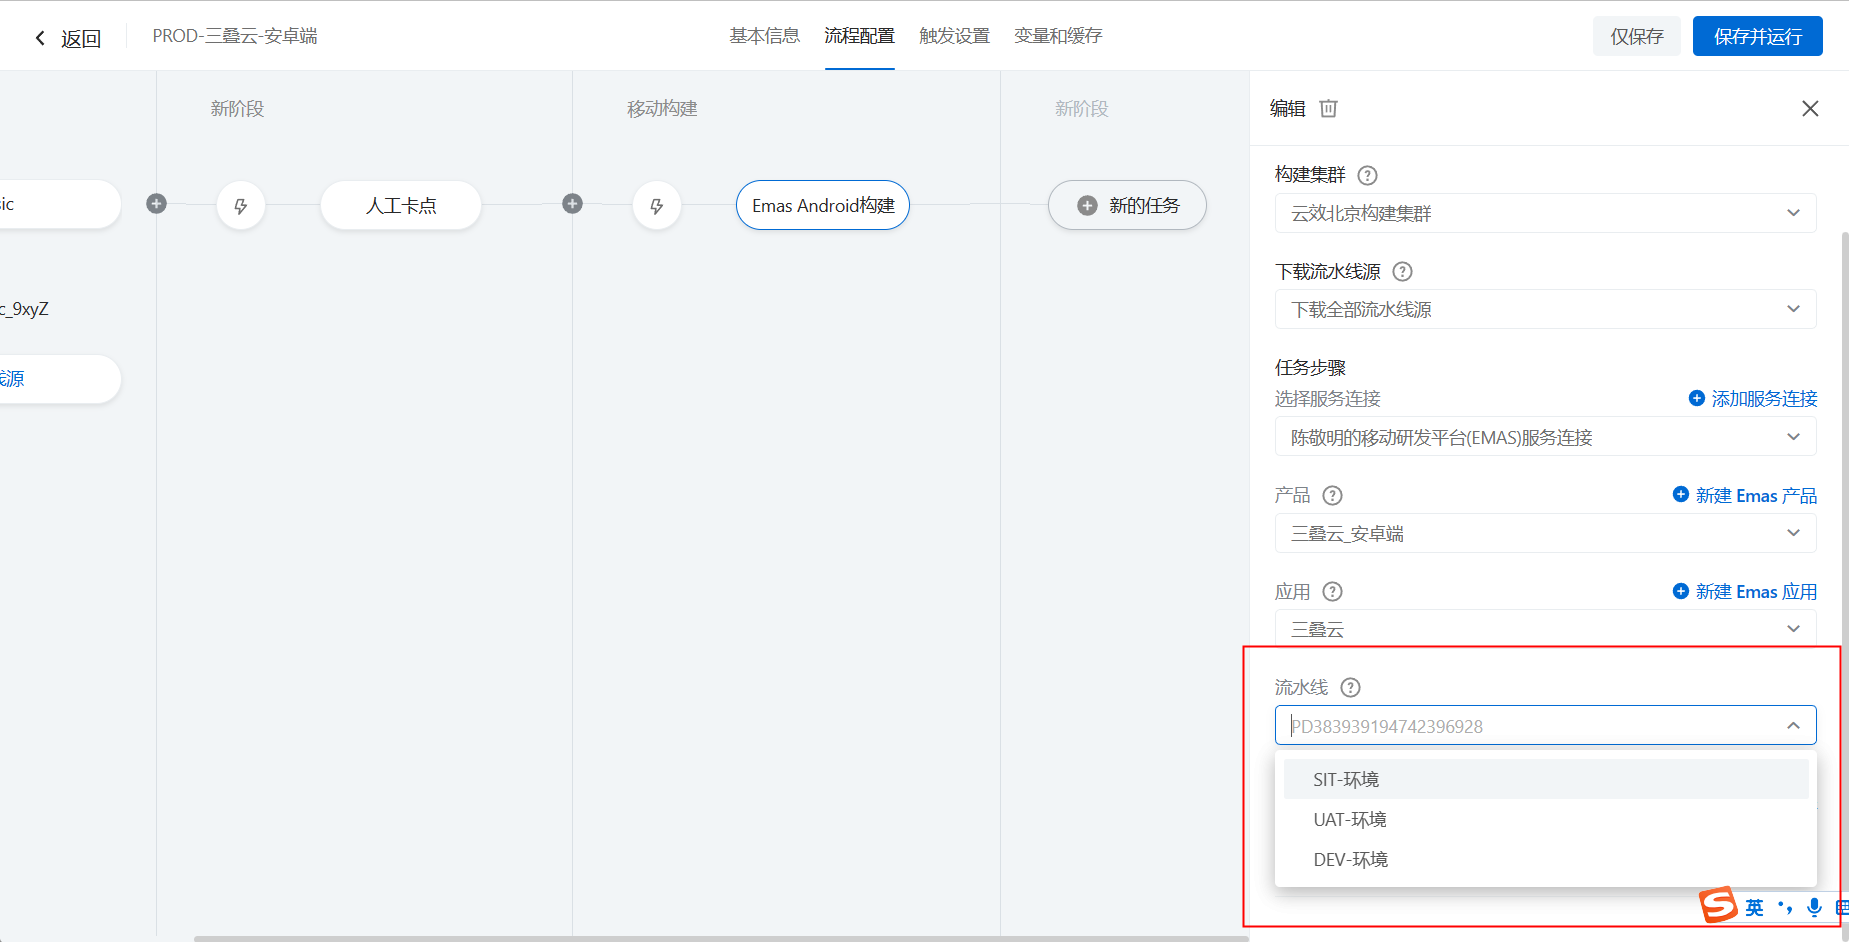This screenshot has height=942, width=1849.
Task: Select 人工卡点 task node
Action: coord(401,205)
